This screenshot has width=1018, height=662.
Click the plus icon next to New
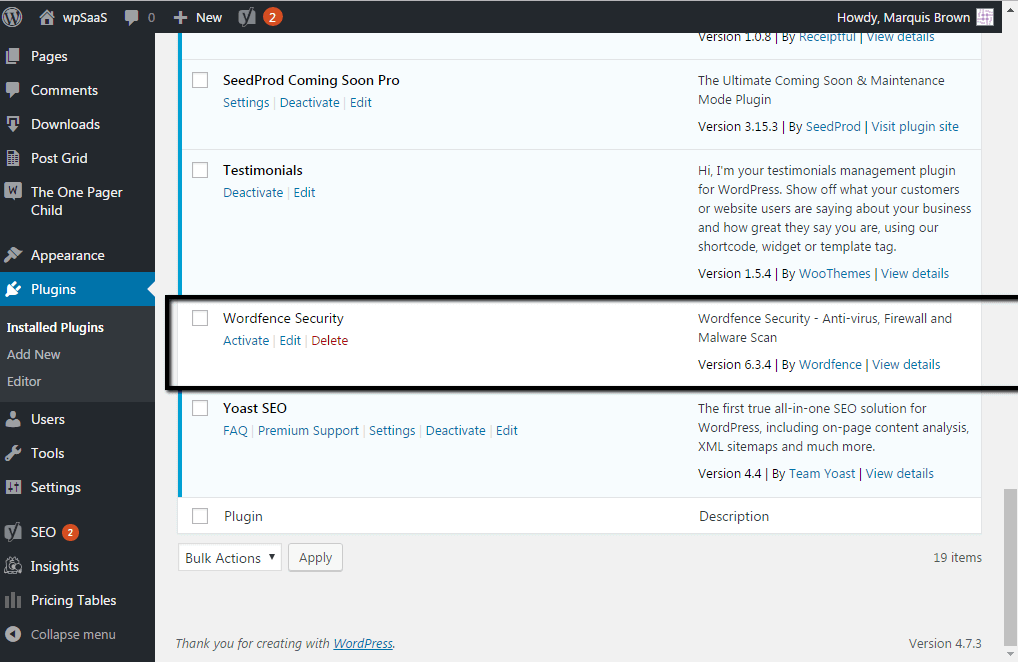pyautogui.click(x=180, y=18)
